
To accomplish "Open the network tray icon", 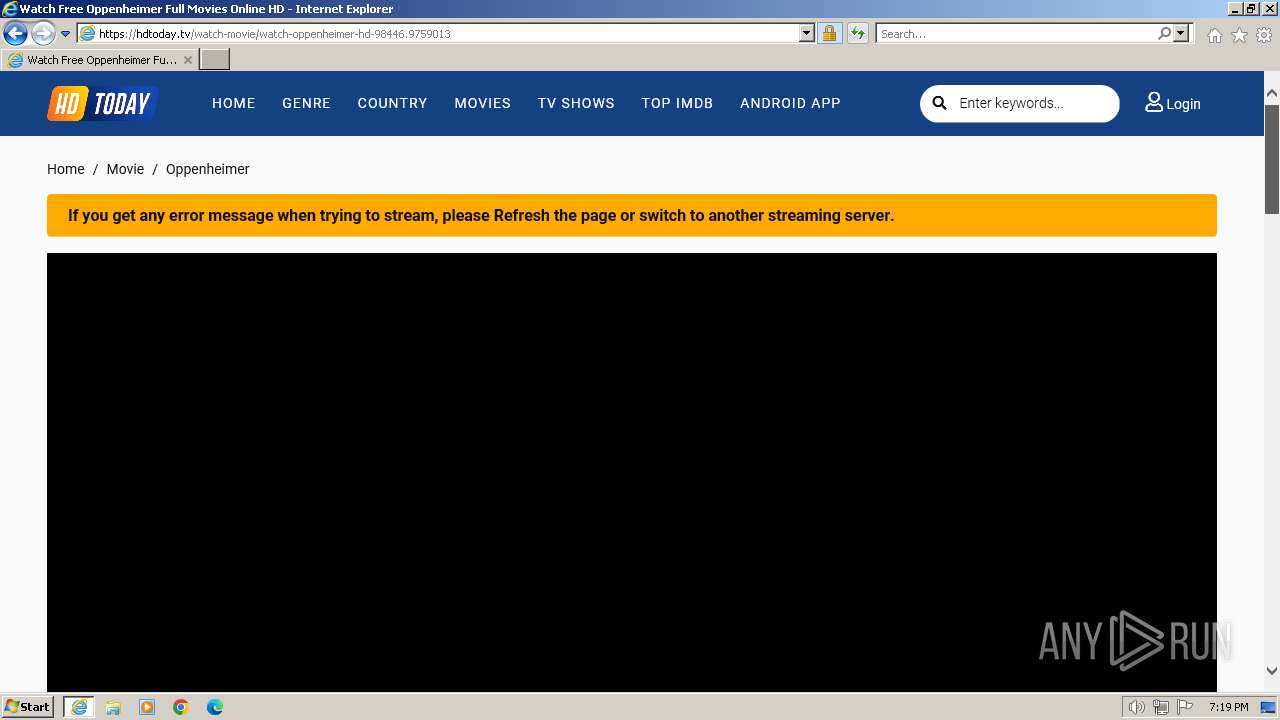I will point(1161,707).
